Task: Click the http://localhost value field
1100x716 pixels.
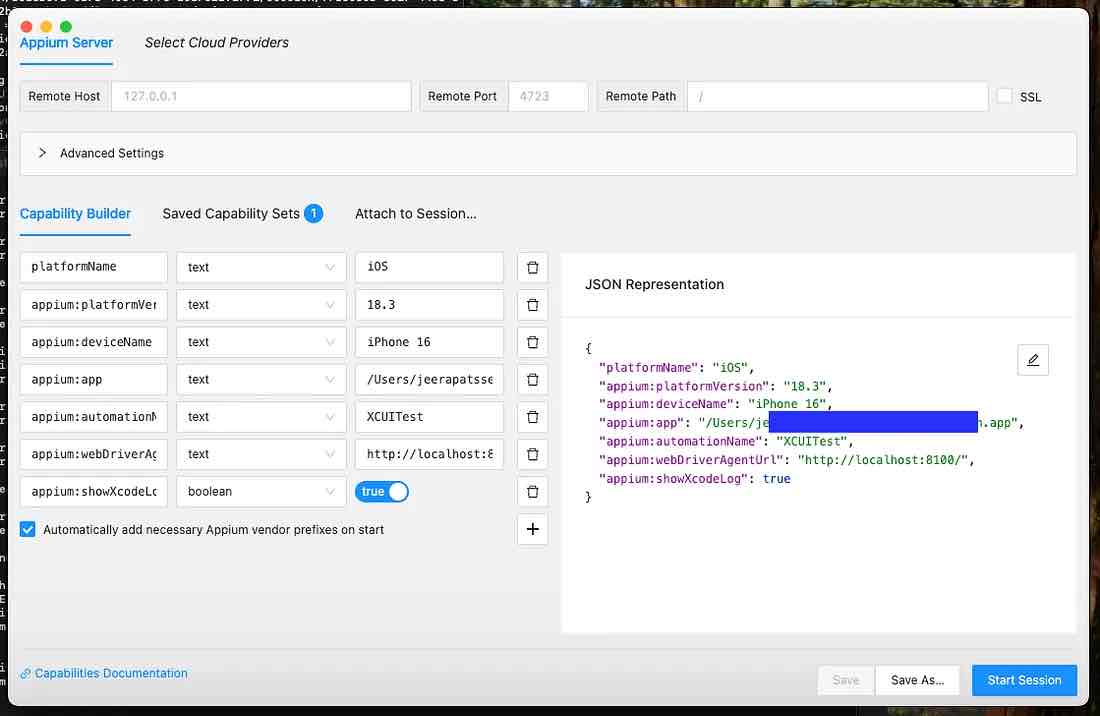Action: 429,454
